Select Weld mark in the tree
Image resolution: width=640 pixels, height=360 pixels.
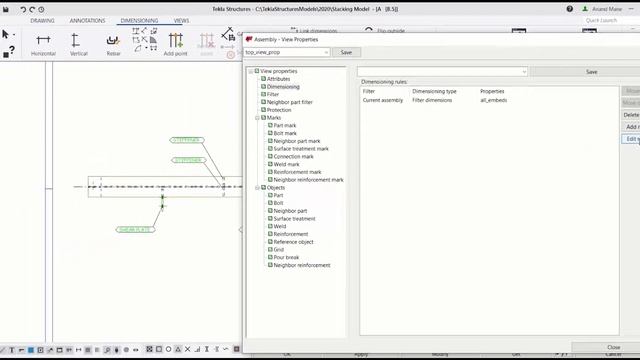tap(286, 164)
